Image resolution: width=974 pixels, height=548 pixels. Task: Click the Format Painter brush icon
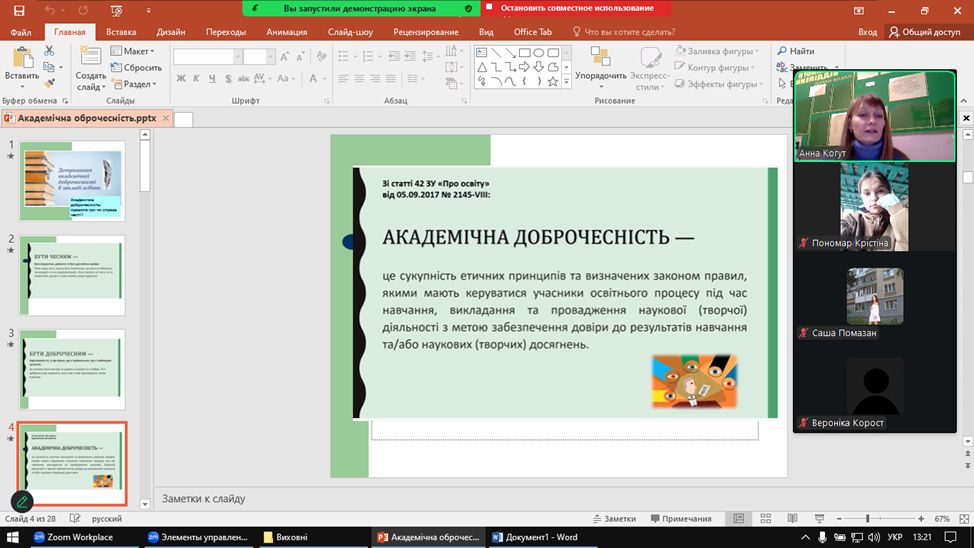pyautogui.click(x=51, y=84)
